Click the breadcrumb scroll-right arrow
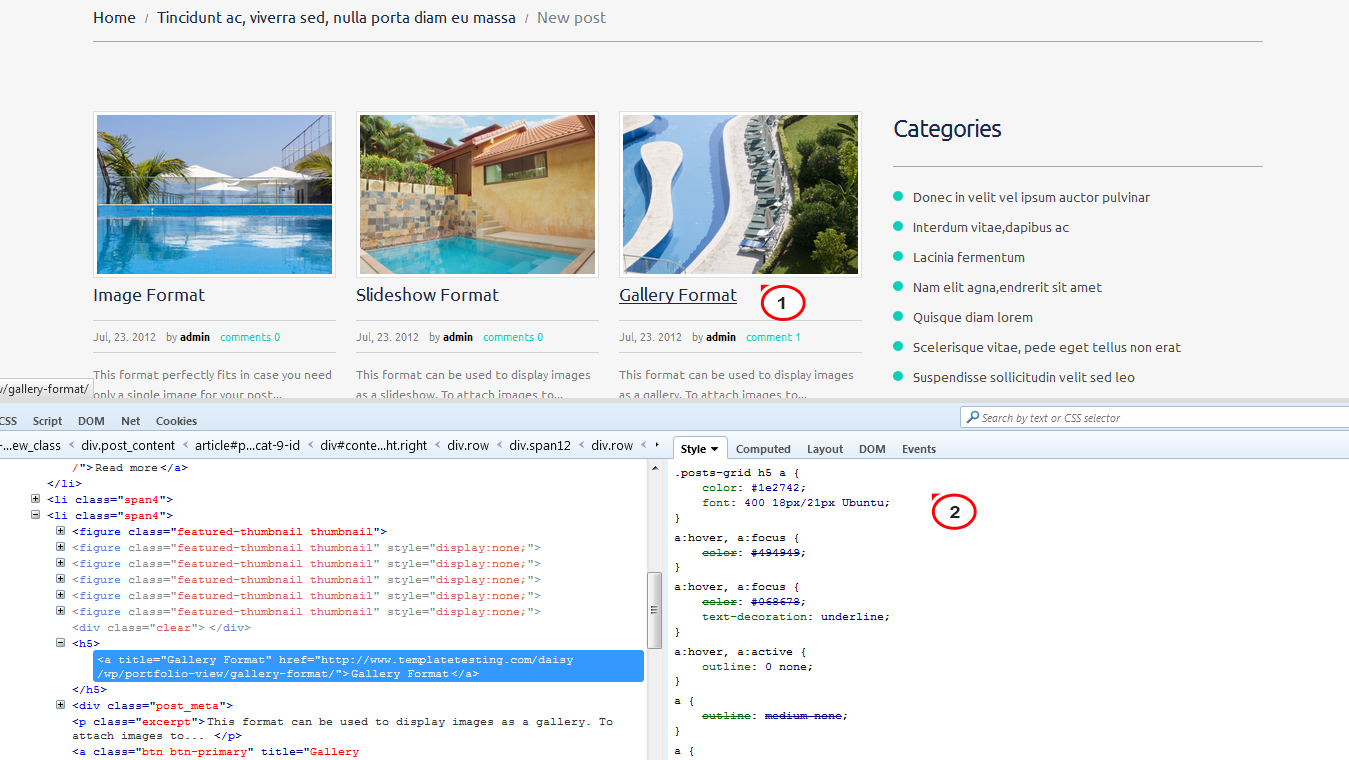1349x760 pixels. (x=657, y=445)
